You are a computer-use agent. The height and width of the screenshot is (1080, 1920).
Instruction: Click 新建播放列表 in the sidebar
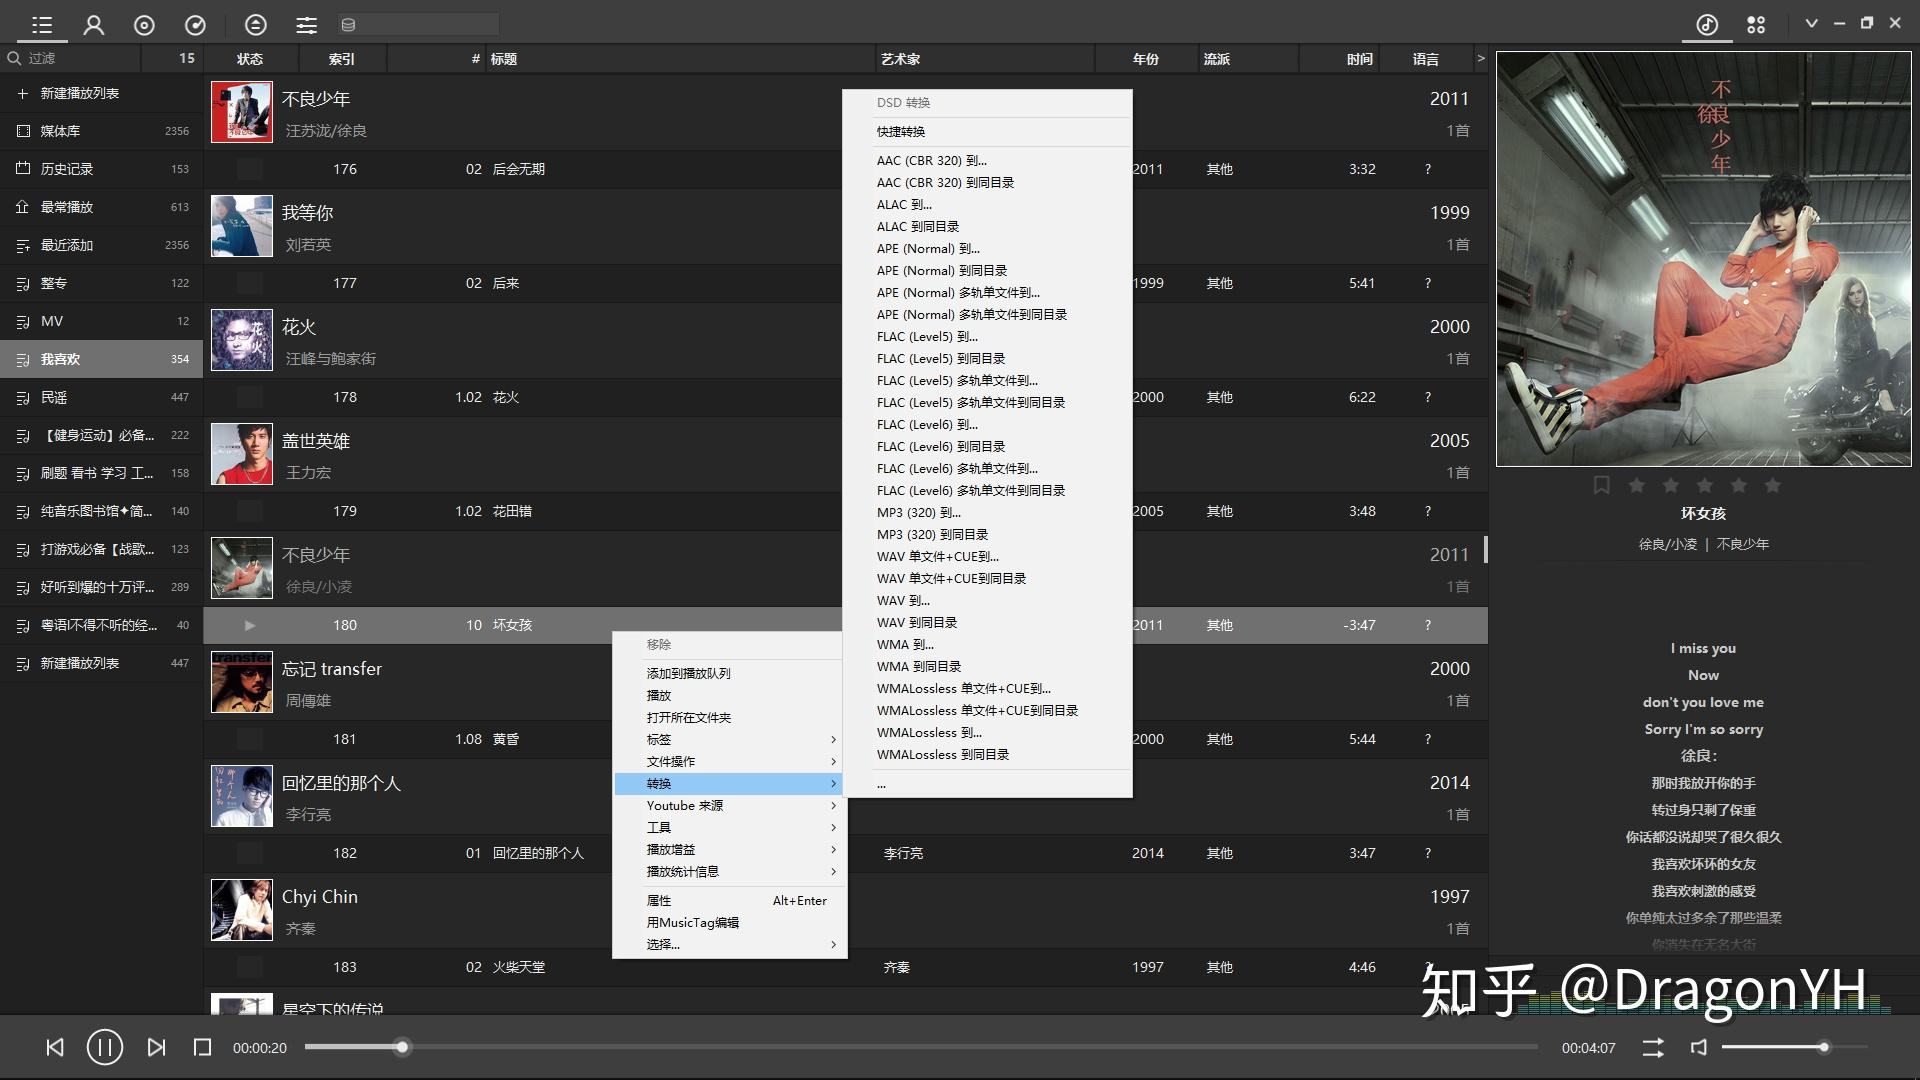pyautogui.click(x=78, y=92)
